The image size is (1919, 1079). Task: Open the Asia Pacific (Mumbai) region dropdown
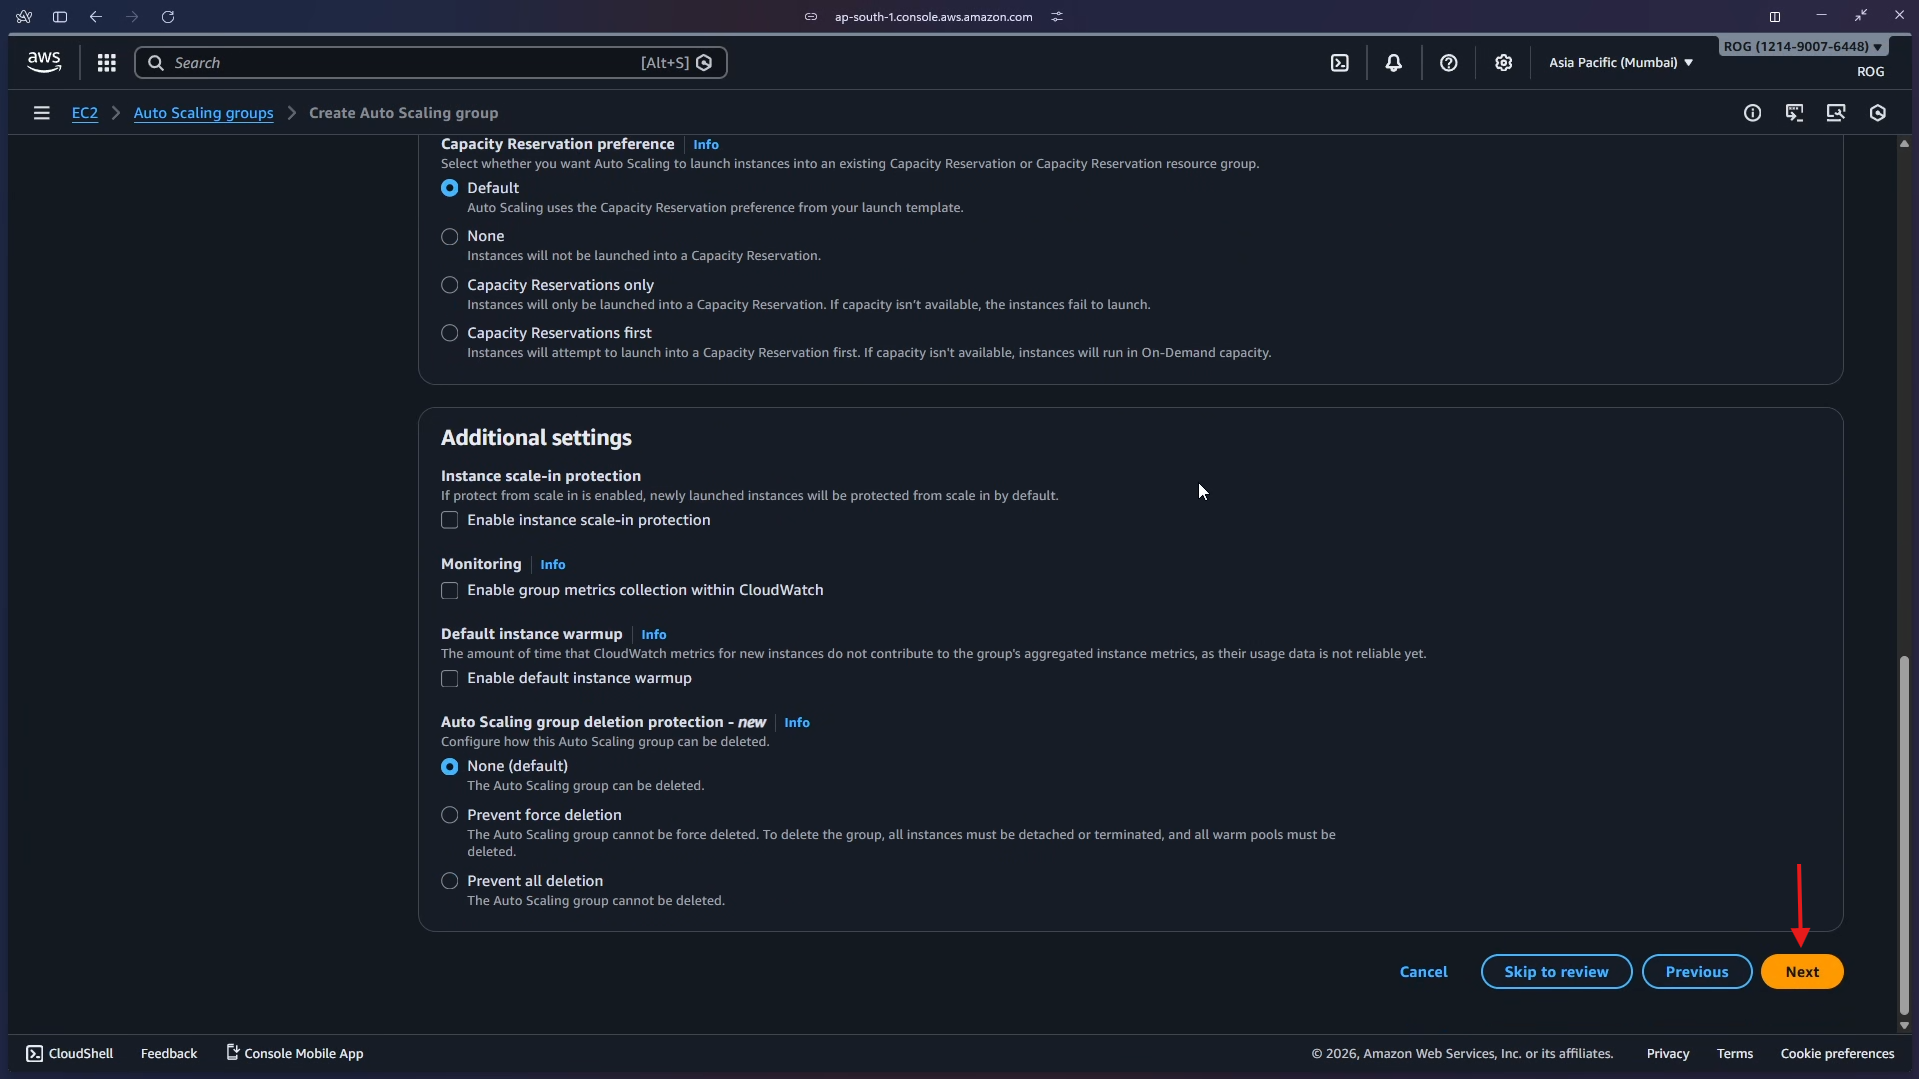[1618, 62]
